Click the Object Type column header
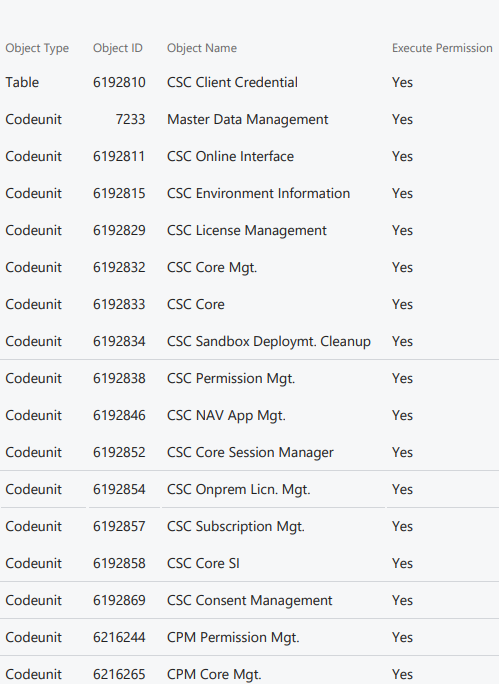This screenshot has height=684, width=499. click(37, 48)
